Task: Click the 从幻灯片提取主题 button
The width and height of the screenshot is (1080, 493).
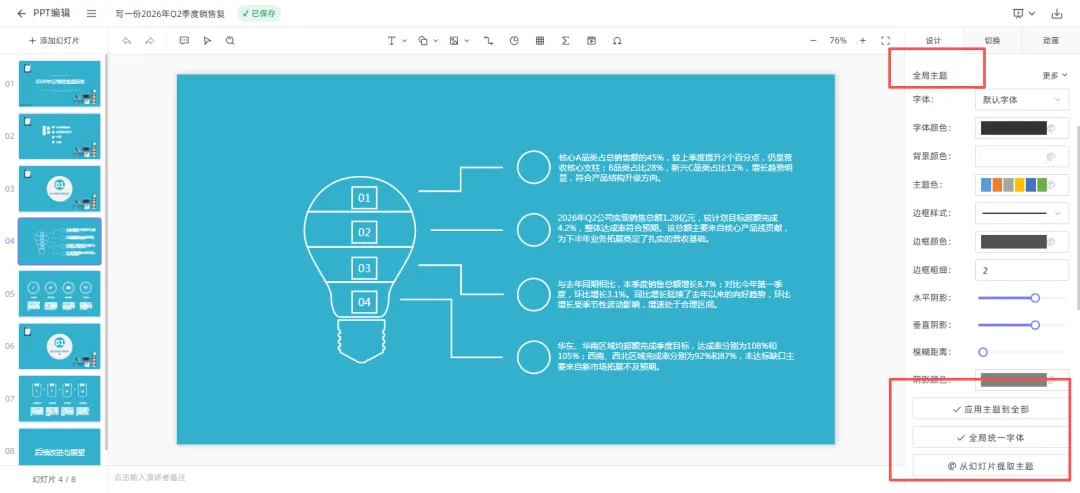Action: (990, 466)
